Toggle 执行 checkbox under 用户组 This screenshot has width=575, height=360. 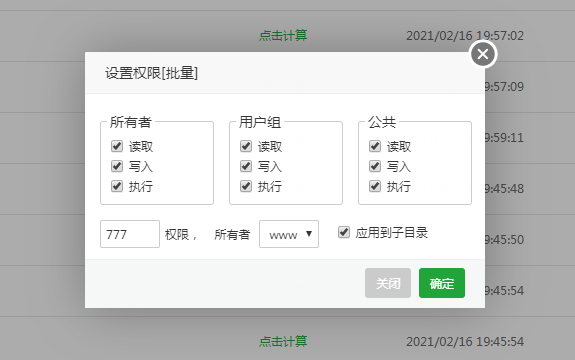[246, 186]
